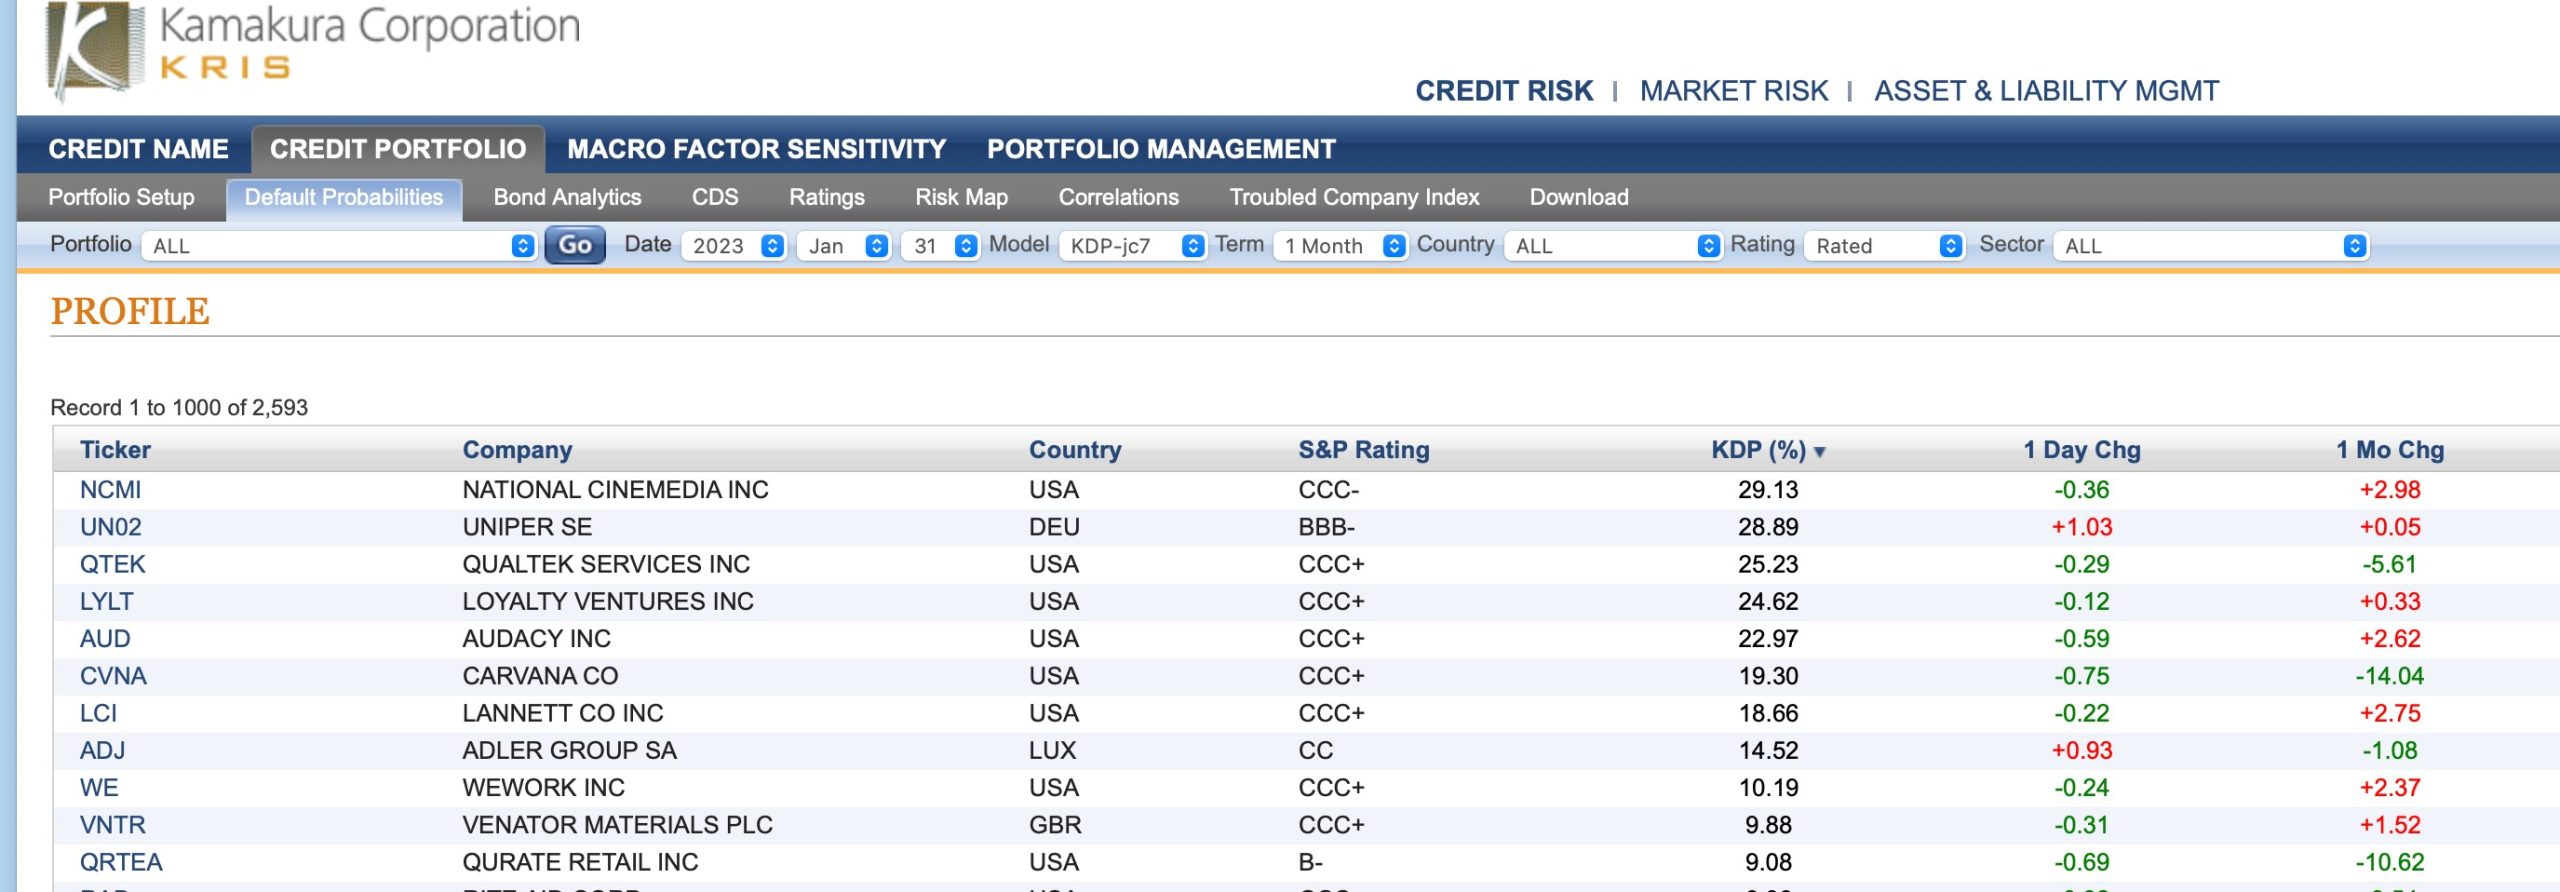This screenshot has height=892, width=2560.
Task: Select the CREDIT PORTFOLIO tab
Action: 398,149
